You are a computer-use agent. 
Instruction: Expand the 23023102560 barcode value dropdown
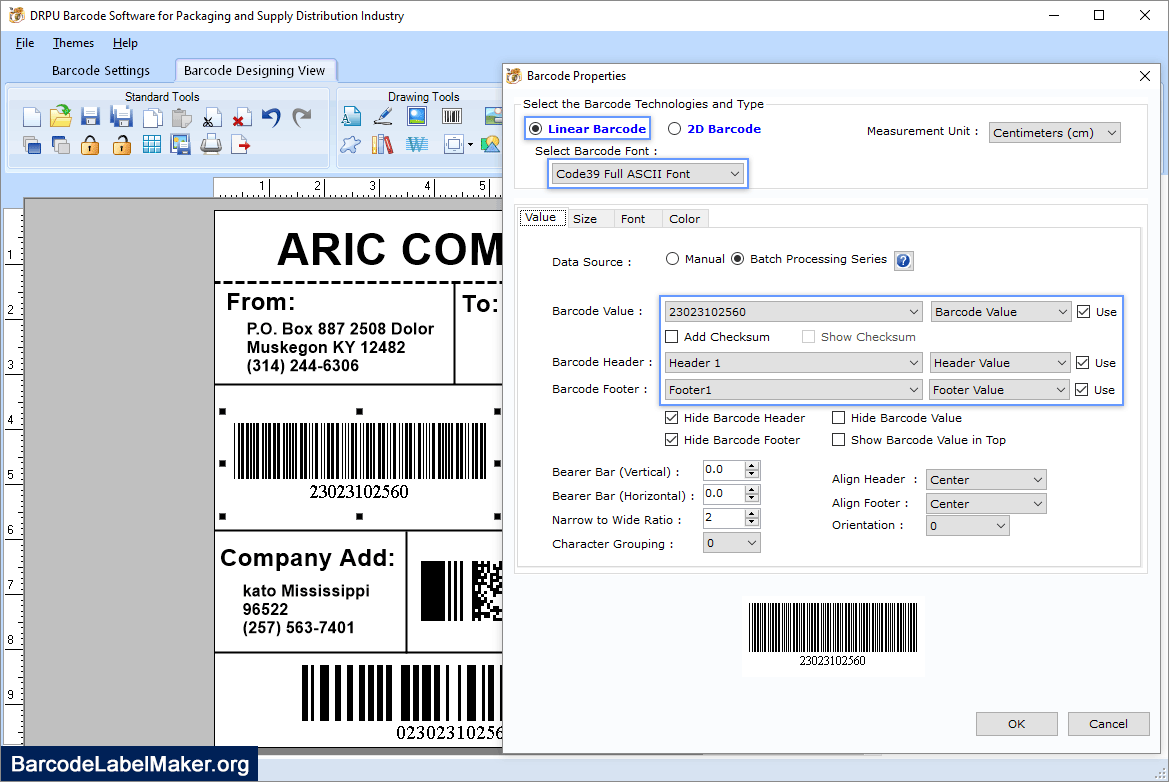(x=793, y=312)
